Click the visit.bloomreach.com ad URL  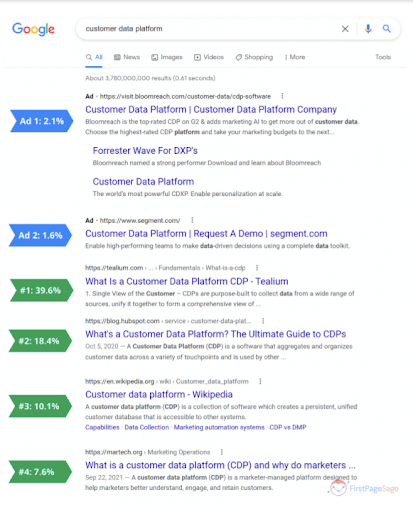(x=185, y=96)
